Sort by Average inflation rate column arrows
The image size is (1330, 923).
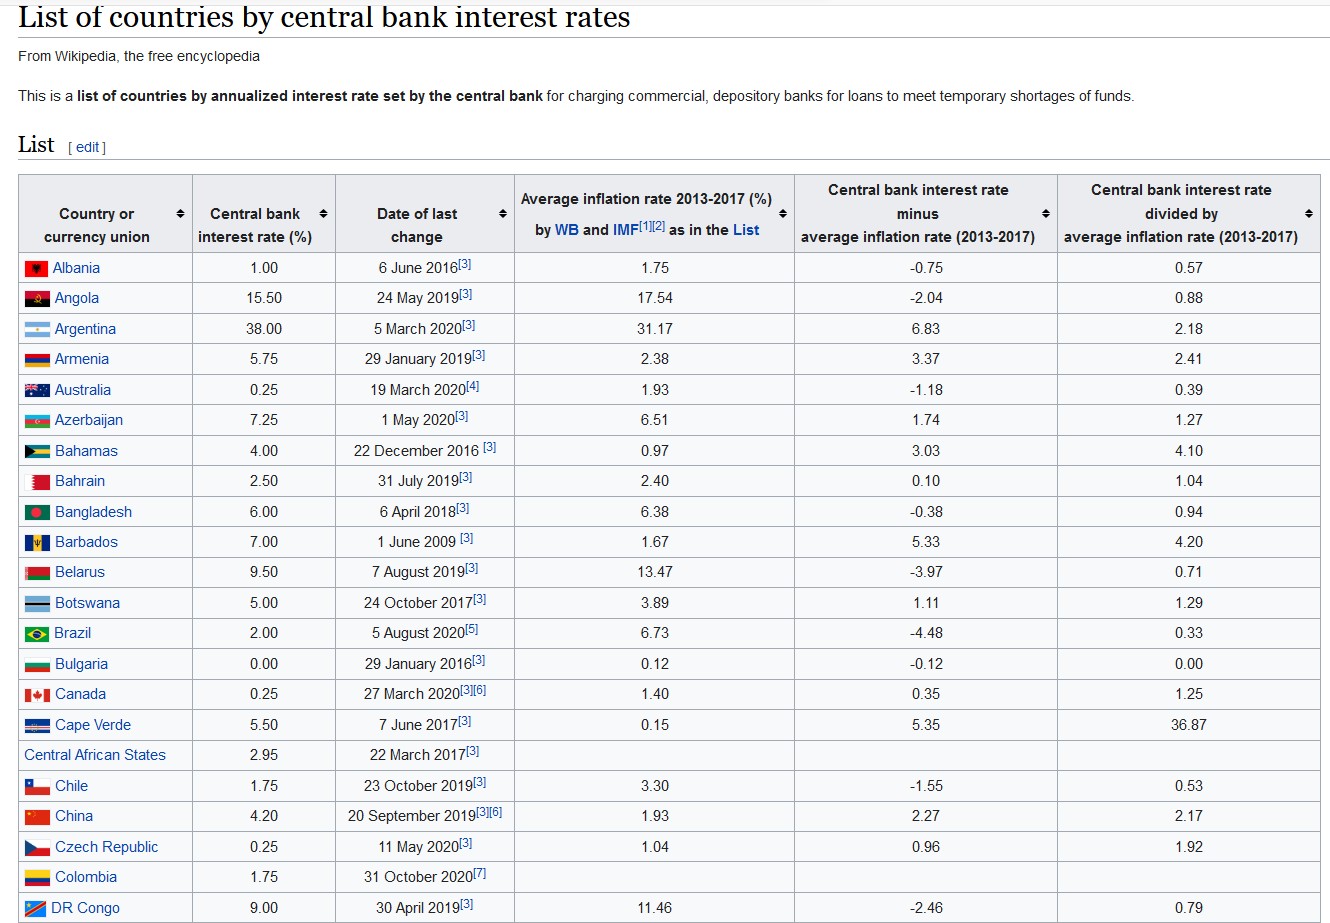782,214
